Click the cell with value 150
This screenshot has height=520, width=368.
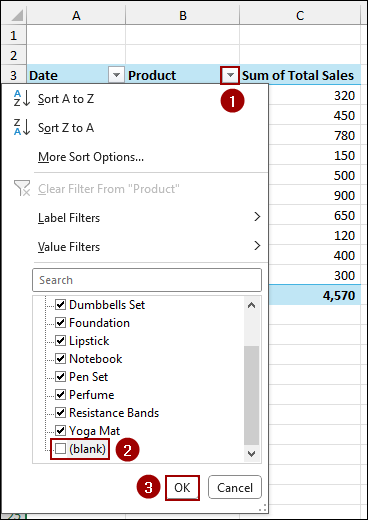[x=314, y=155]
